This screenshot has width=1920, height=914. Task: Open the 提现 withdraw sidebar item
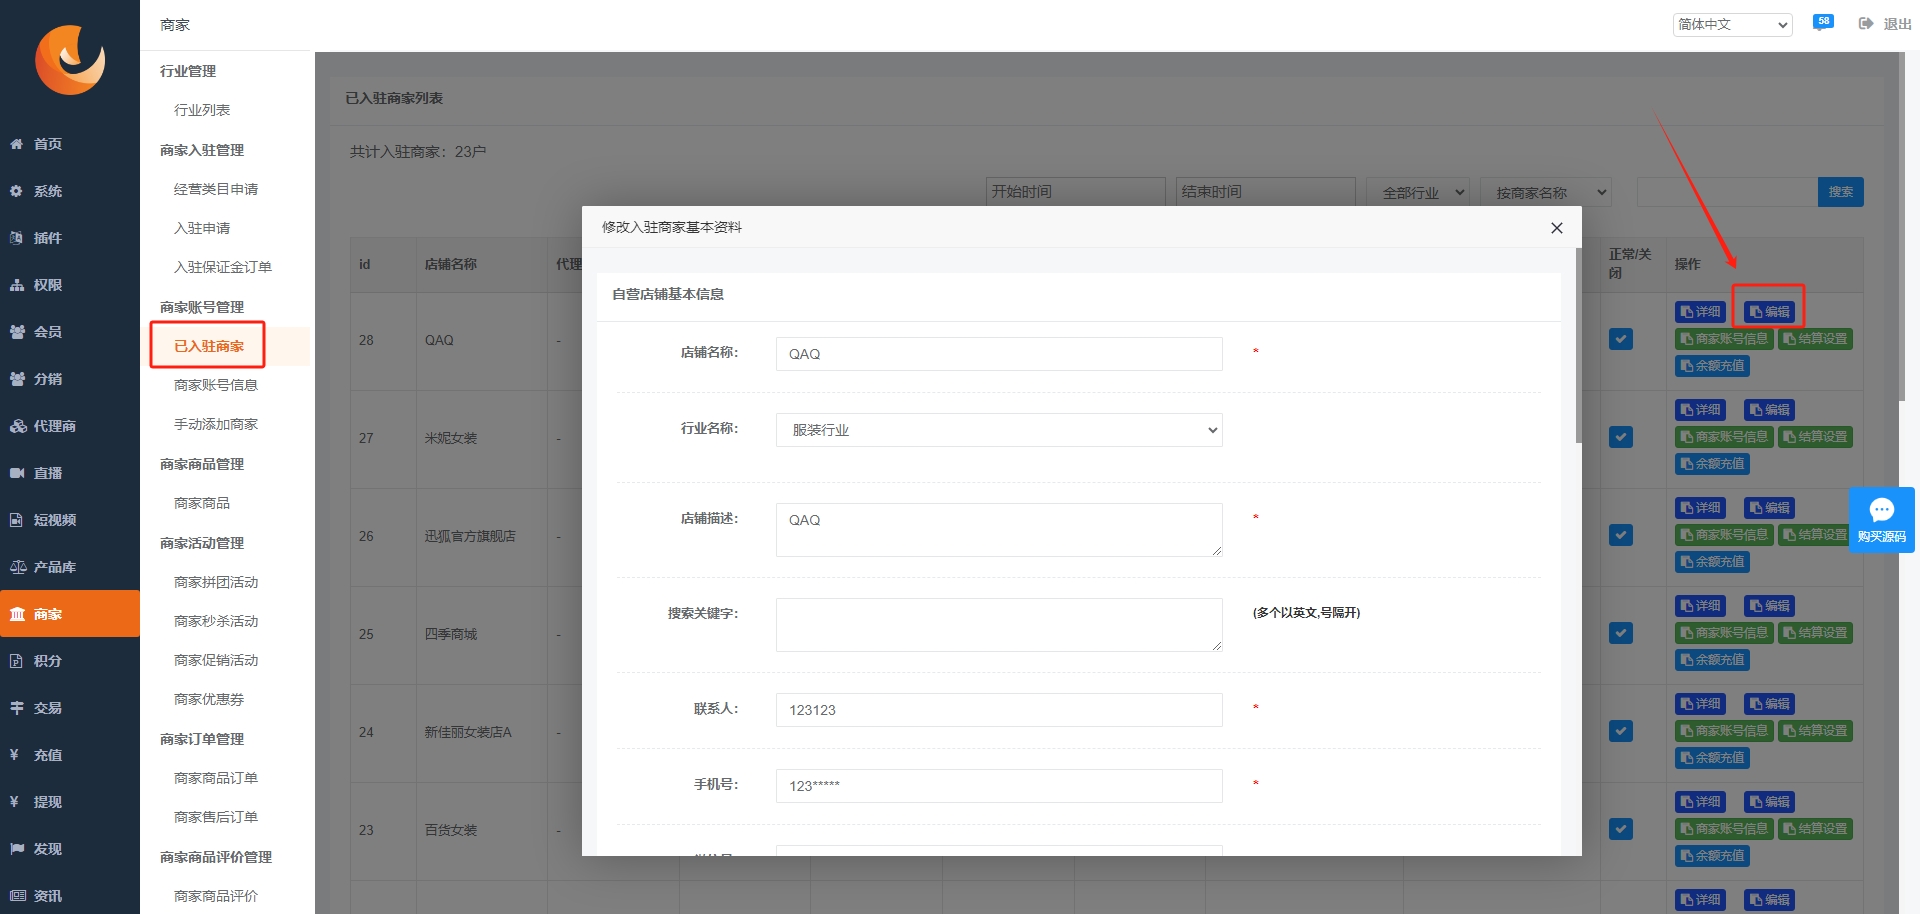[x=70, y=802]
